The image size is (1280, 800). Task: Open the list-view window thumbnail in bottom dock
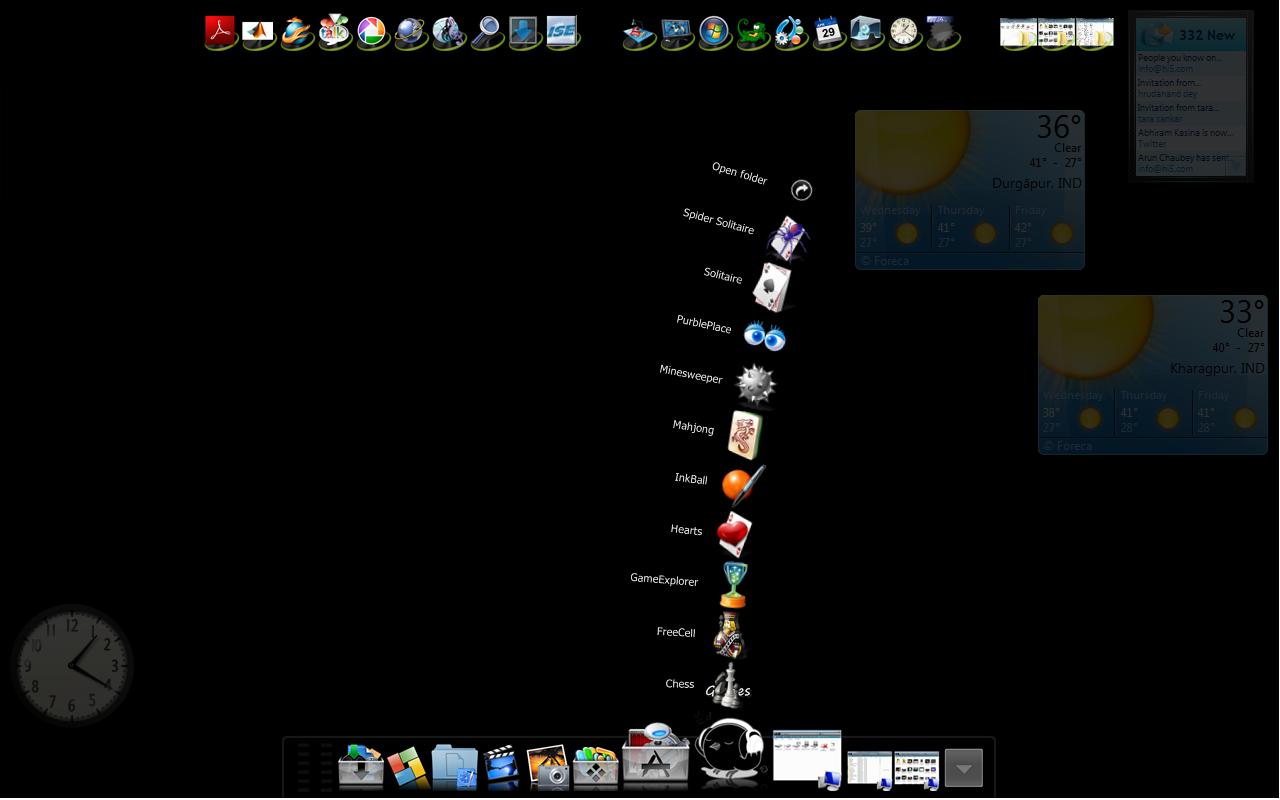[x=870, y=769]
